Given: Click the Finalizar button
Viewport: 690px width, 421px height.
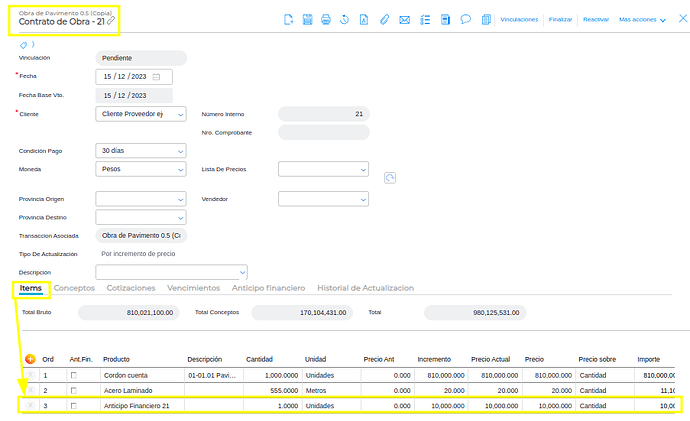Looking at the screenshot, I should 560,19.
